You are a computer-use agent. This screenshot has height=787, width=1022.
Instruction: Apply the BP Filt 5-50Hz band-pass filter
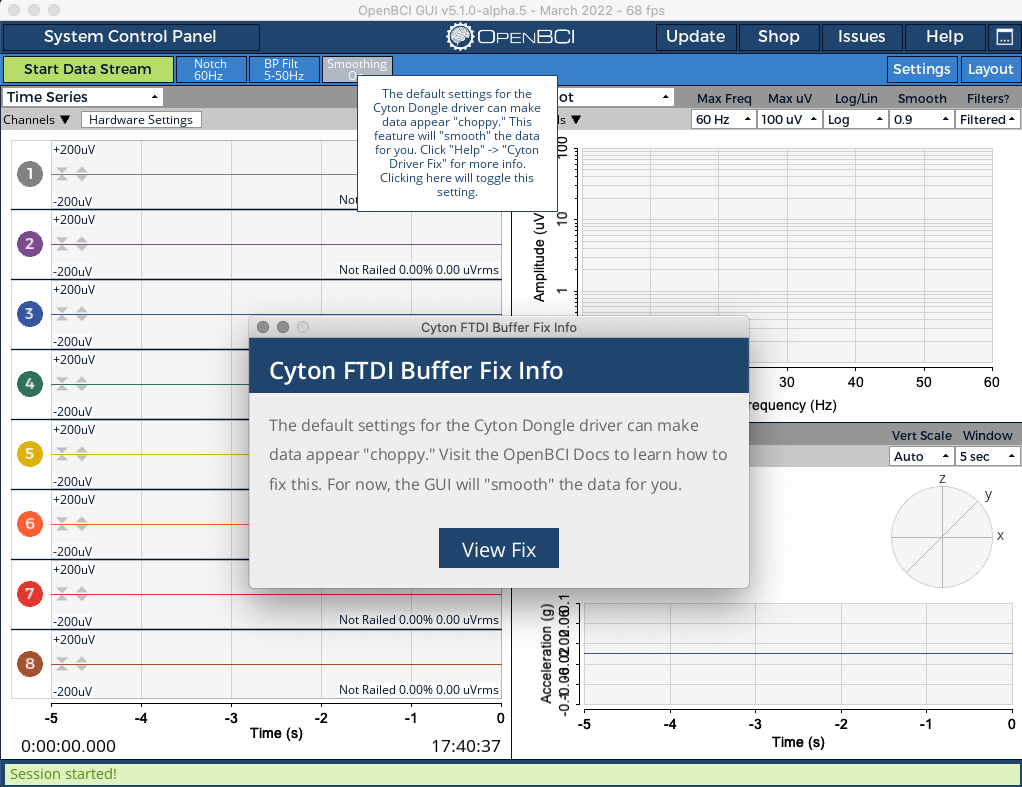coord(284,69)
